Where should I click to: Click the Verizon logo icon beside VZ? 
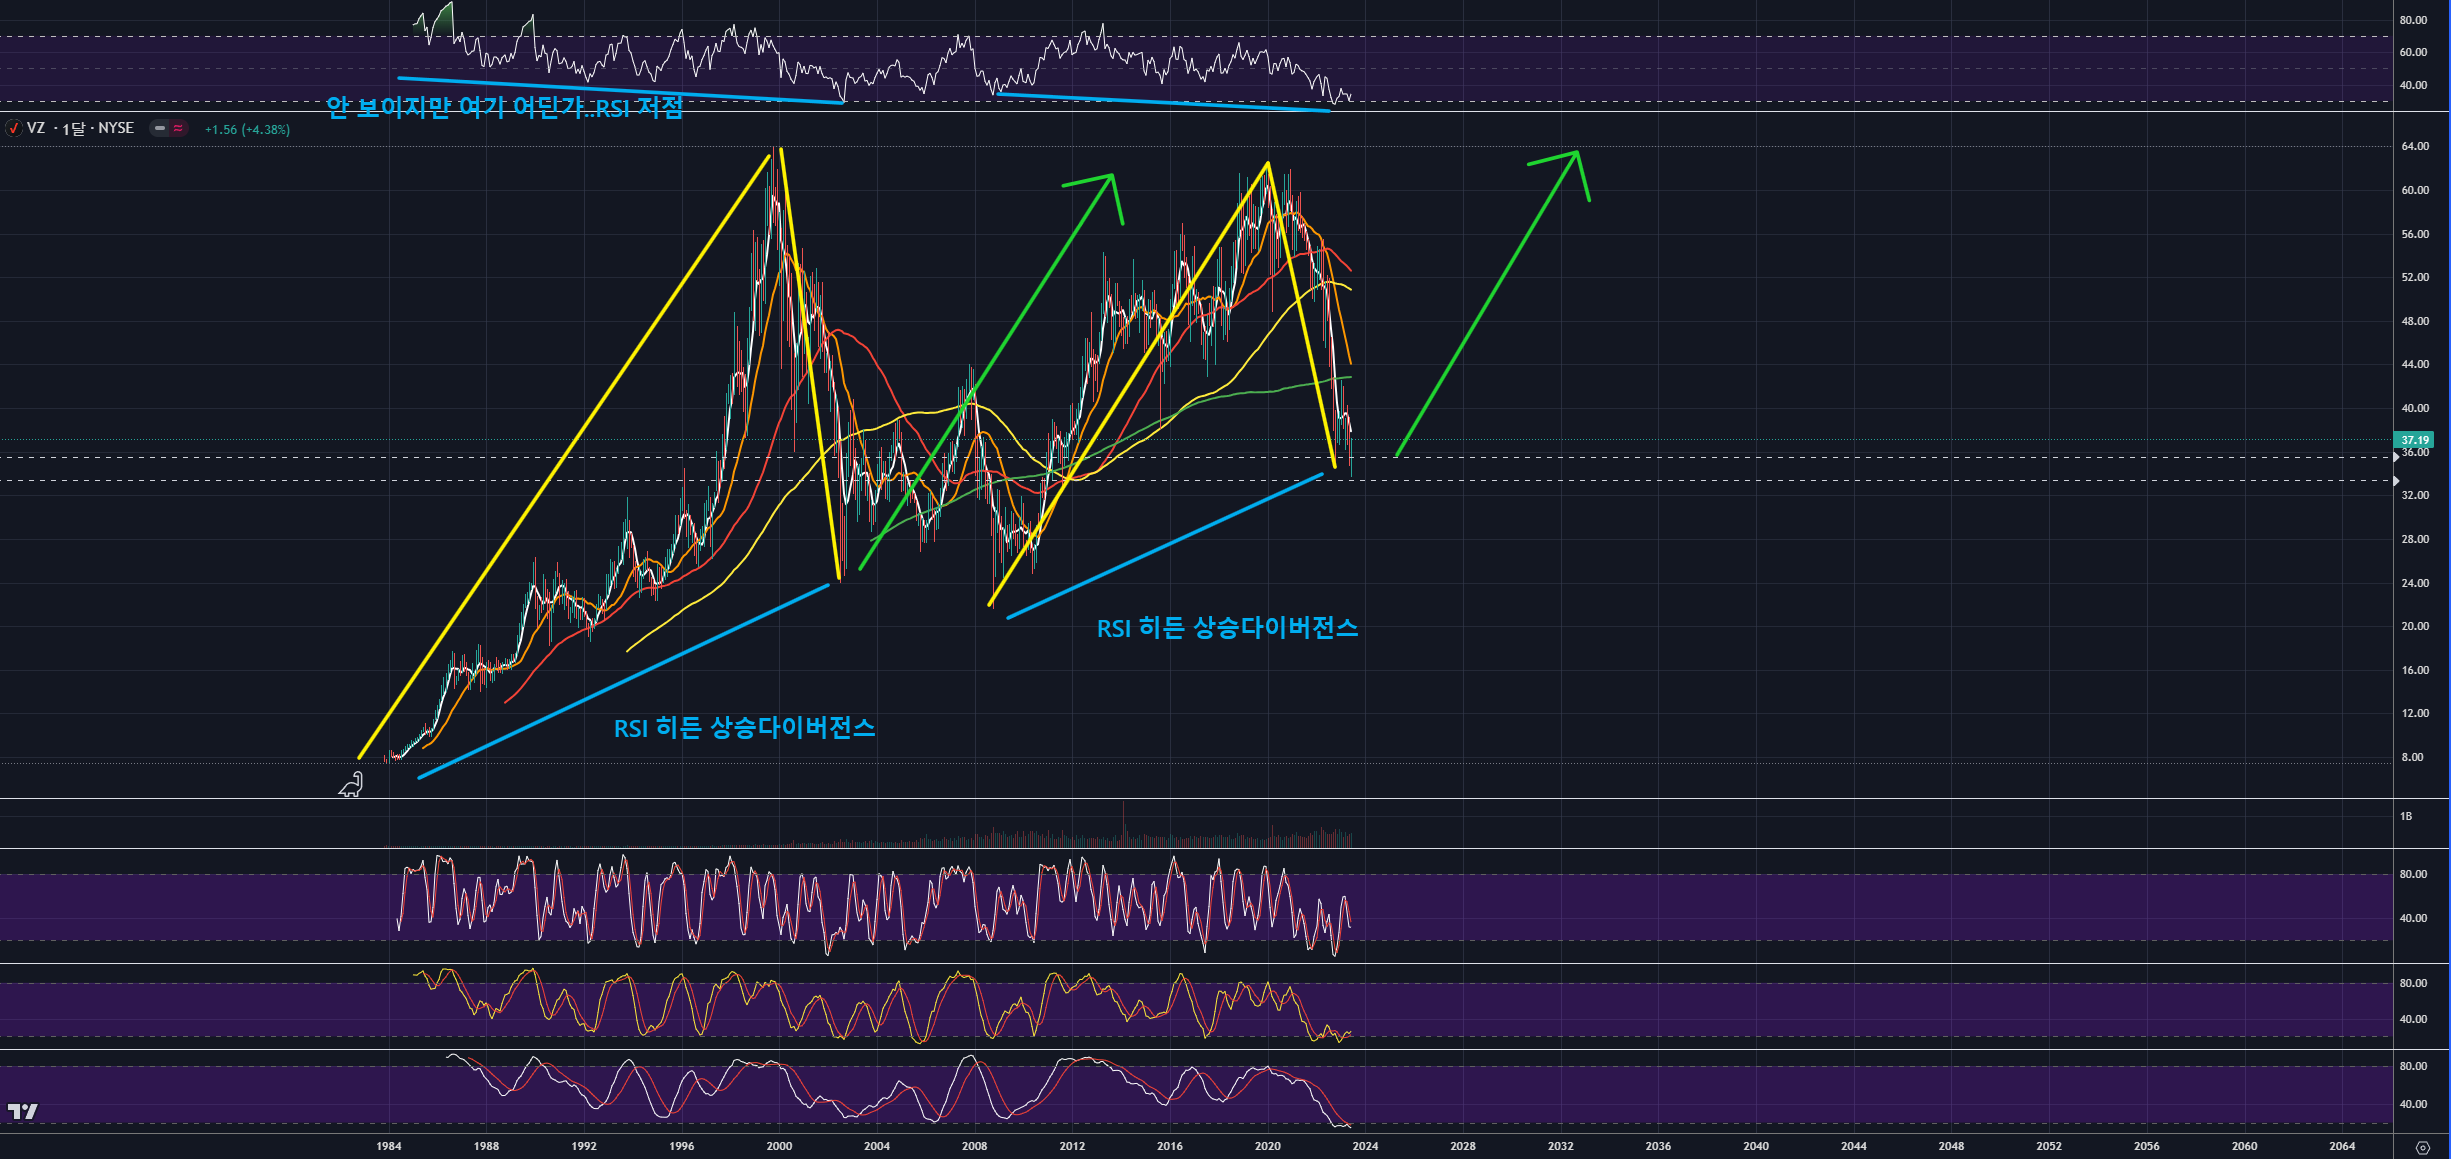tap(13, 128)
